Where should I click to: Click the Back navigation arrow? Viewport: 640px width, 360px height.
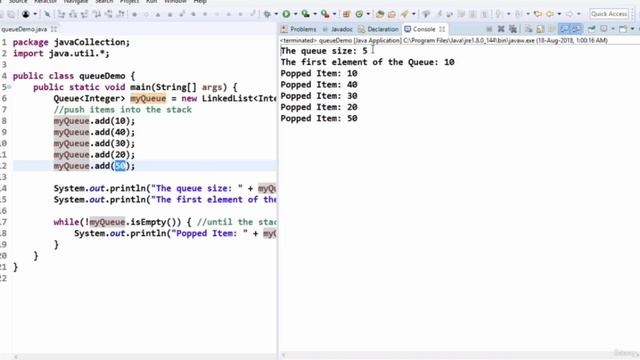pyautogui.click(x=550, y=14)
